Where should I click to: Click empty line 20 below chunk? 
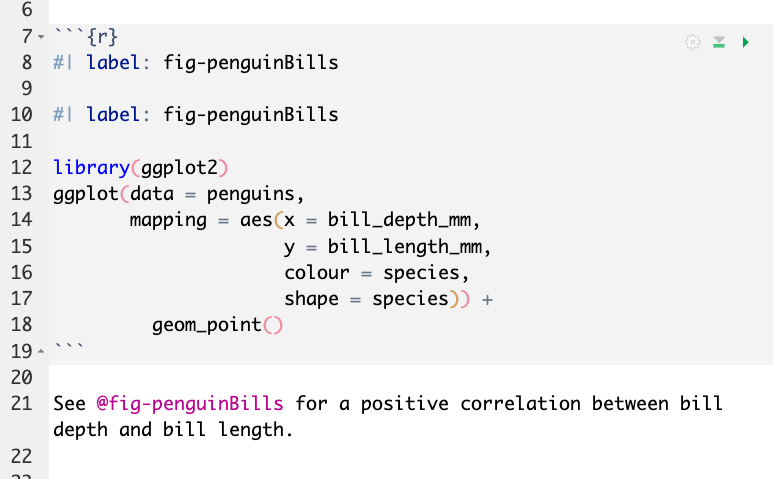[x=300, y=377]
